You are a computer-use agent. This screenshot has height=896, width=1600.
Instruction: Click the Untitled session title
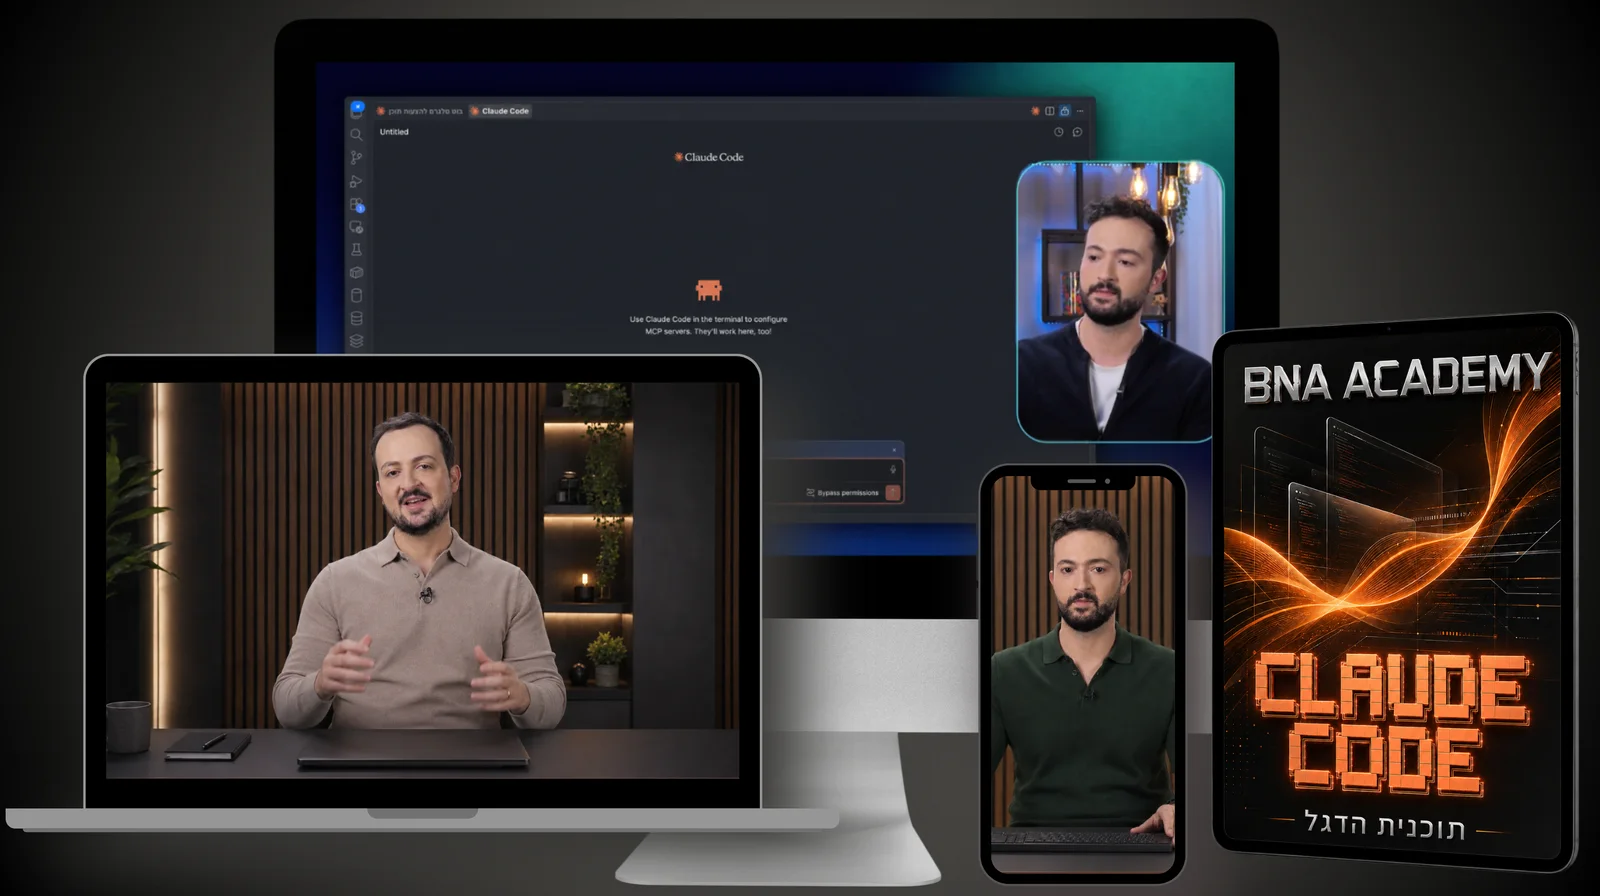394,132
